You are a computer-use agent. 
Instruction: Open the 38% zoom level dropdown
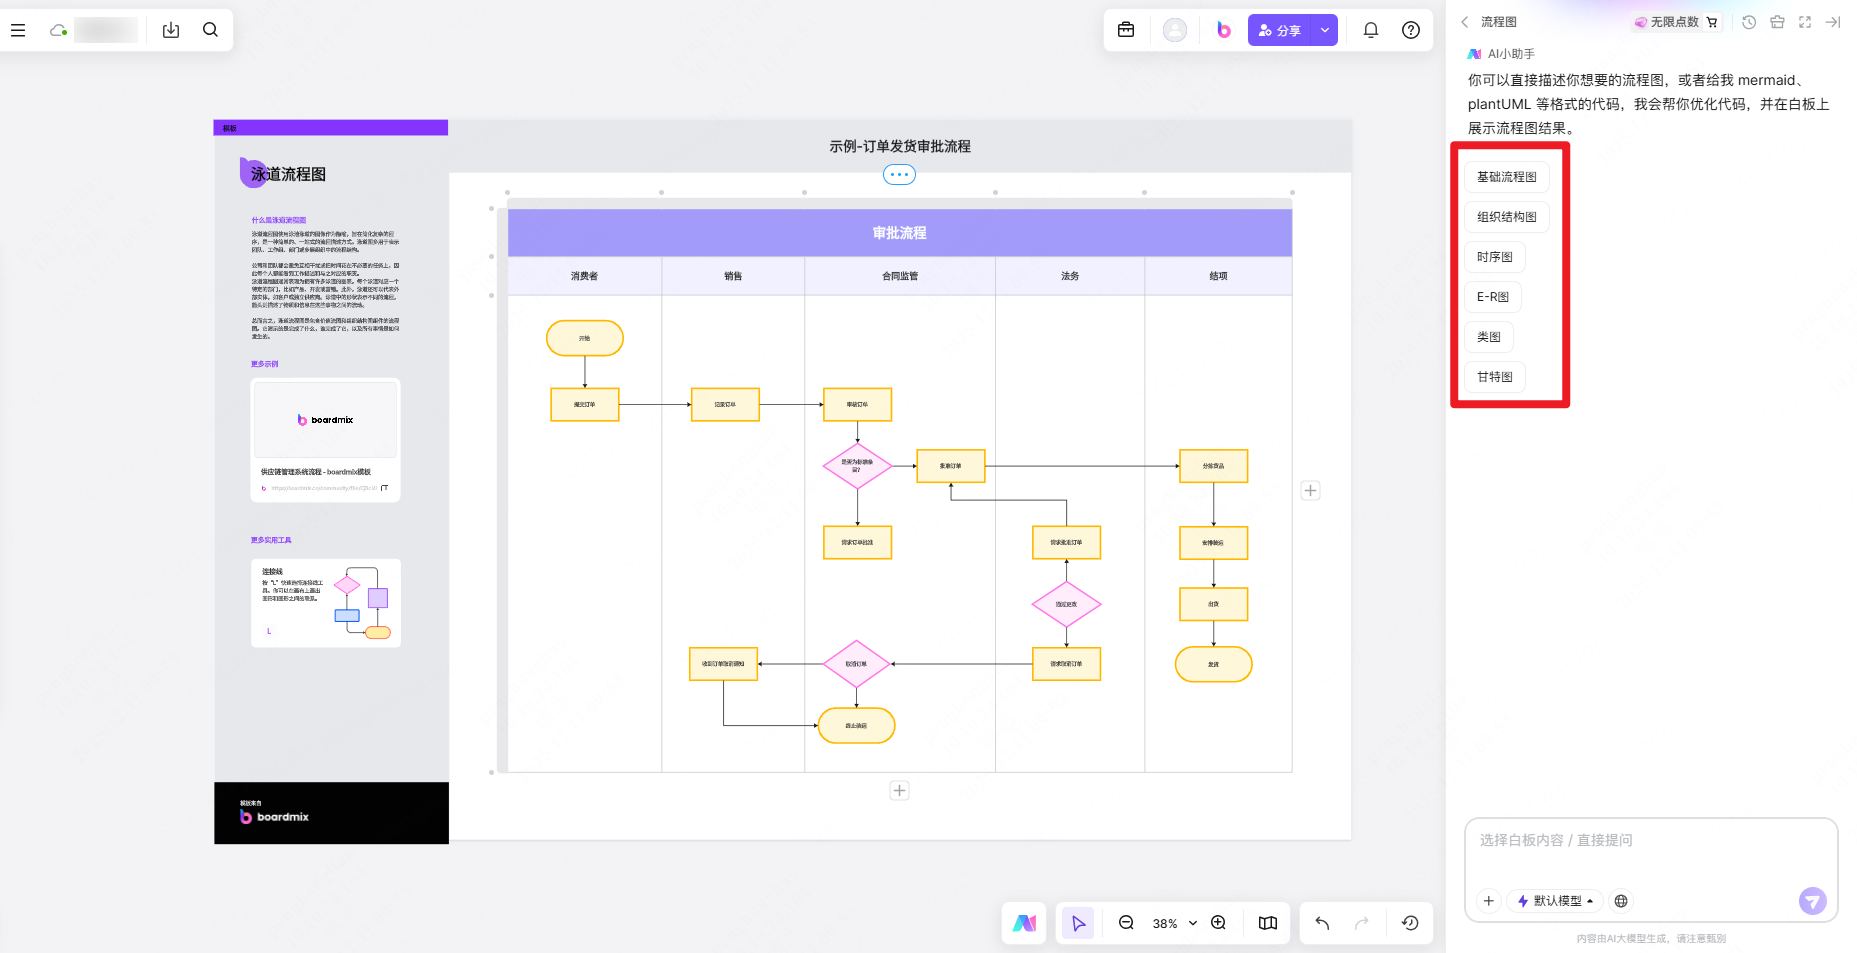pyautogui.click(x=1174, y=923)
